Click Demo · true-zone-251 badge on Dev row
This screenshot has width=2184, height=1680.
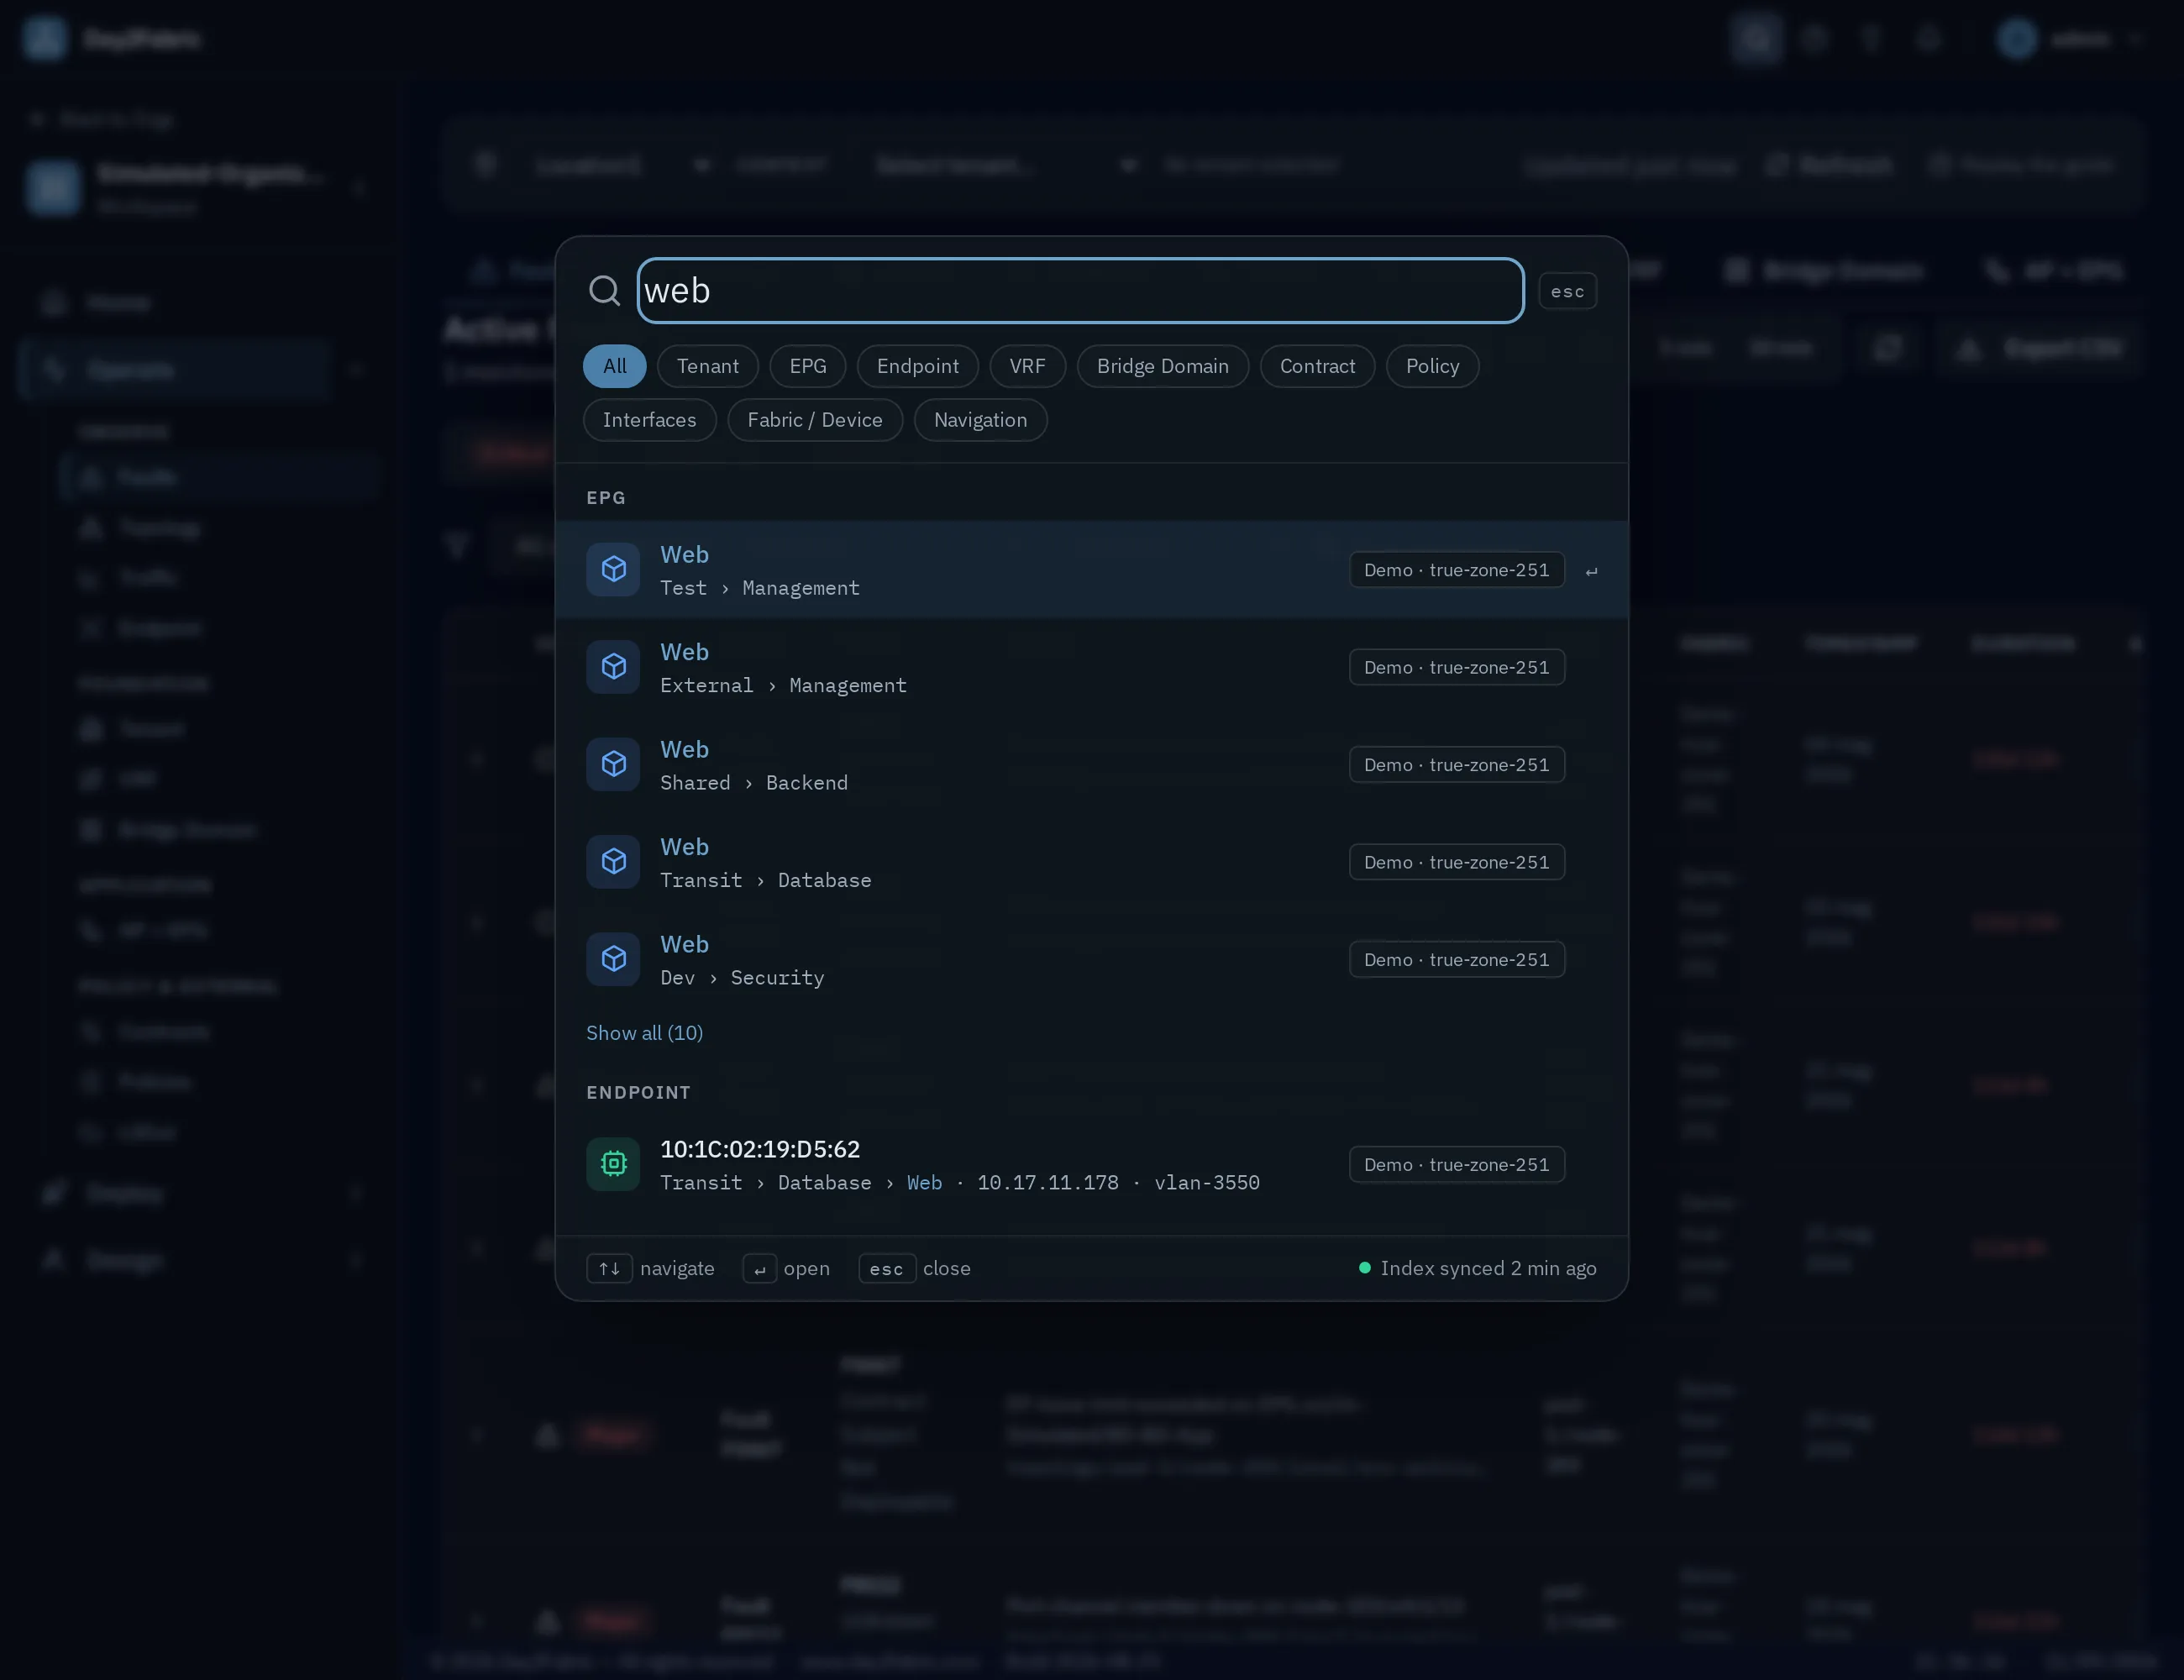coord(1456,960)
